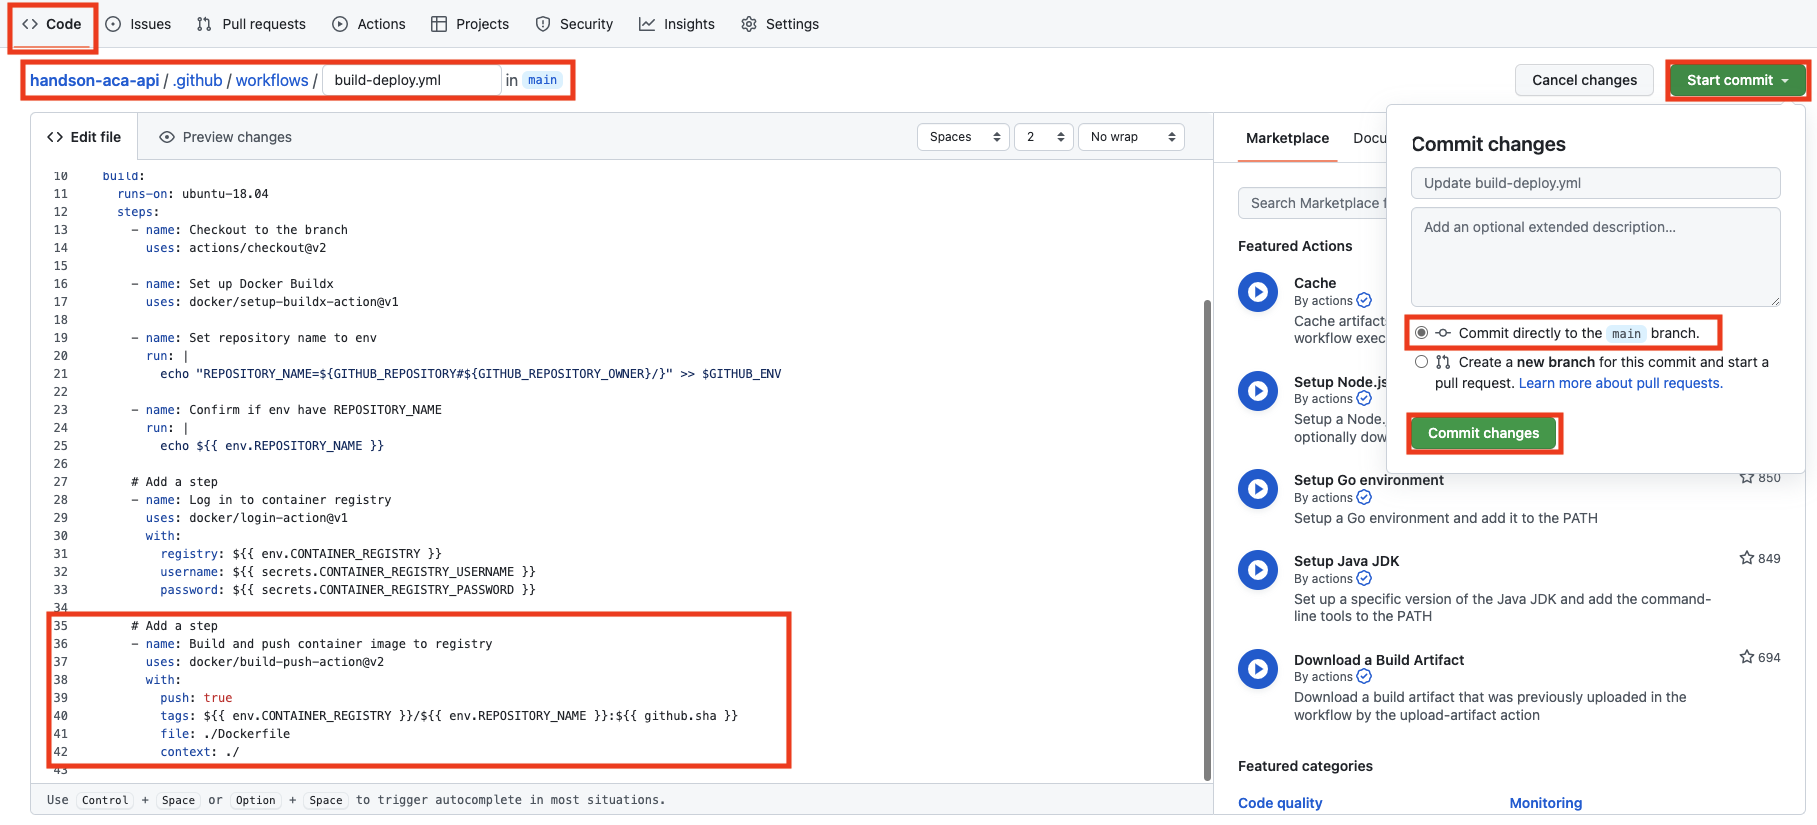Open the Cache action title
The height and width of the screenshot is (825, 1817).
click(1315, 283)
